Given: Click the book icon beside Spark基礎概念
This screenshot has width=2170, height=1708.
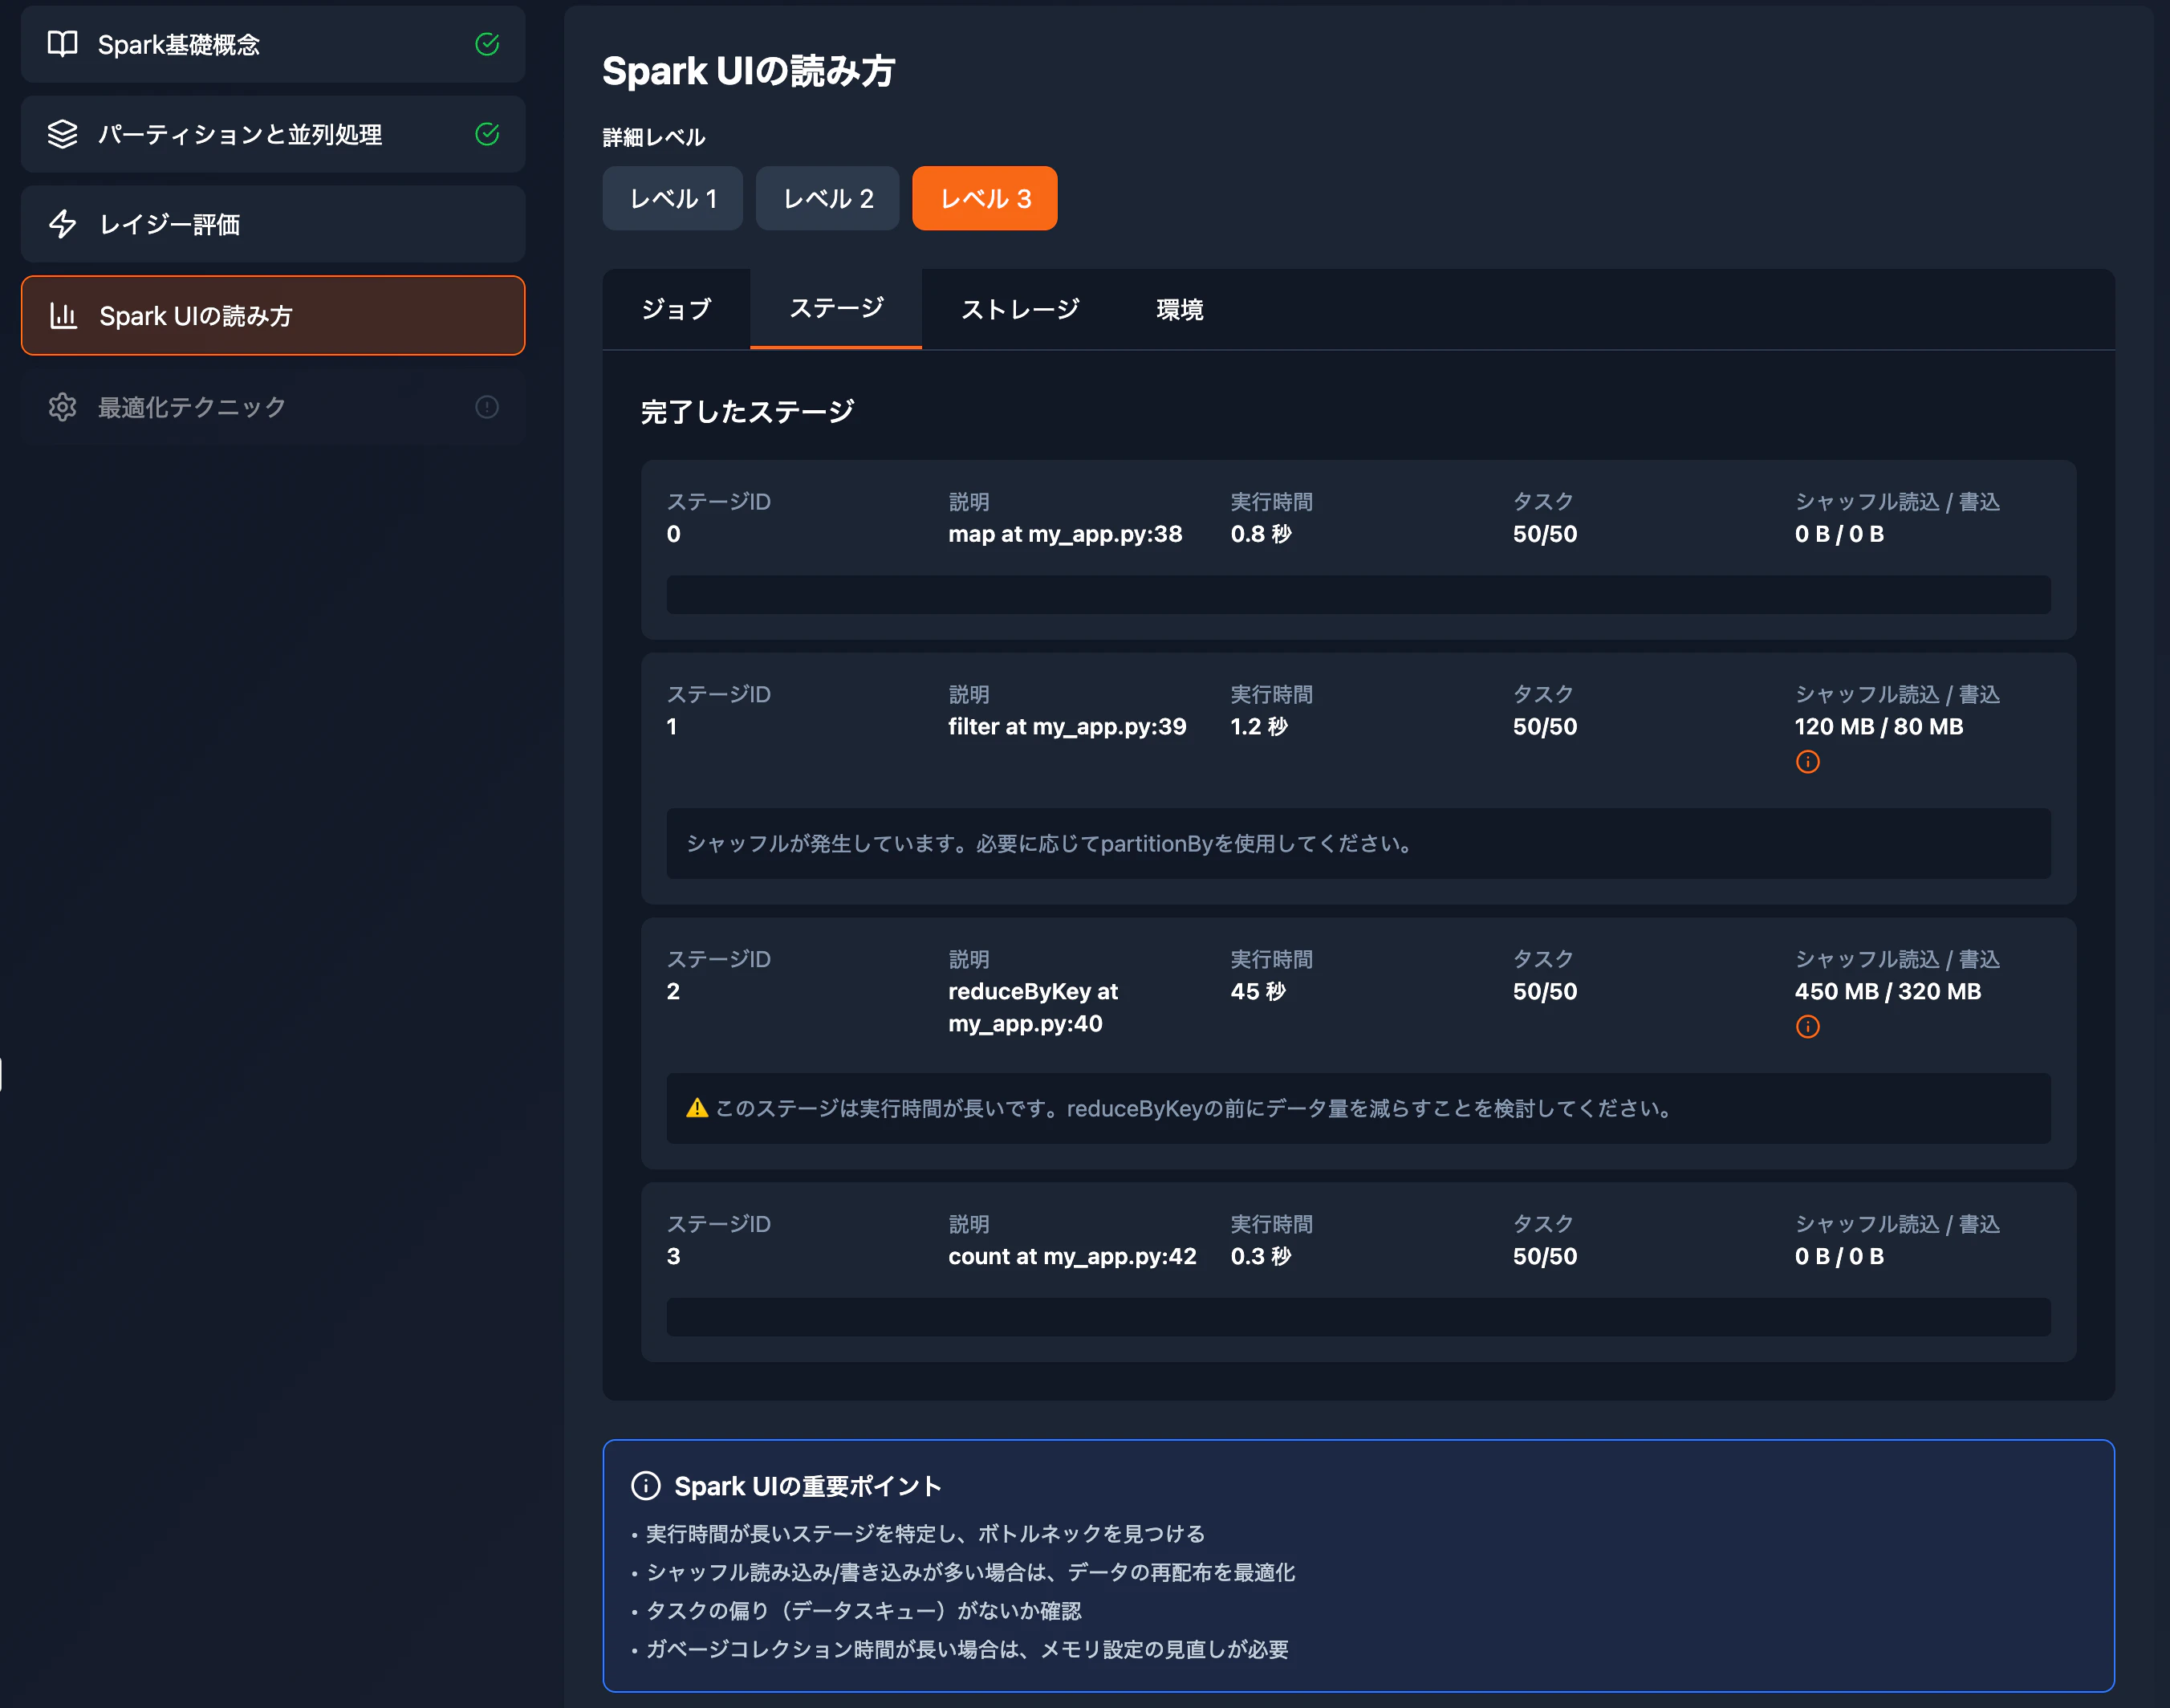Looking at the screenshot, I should point(62,44).
